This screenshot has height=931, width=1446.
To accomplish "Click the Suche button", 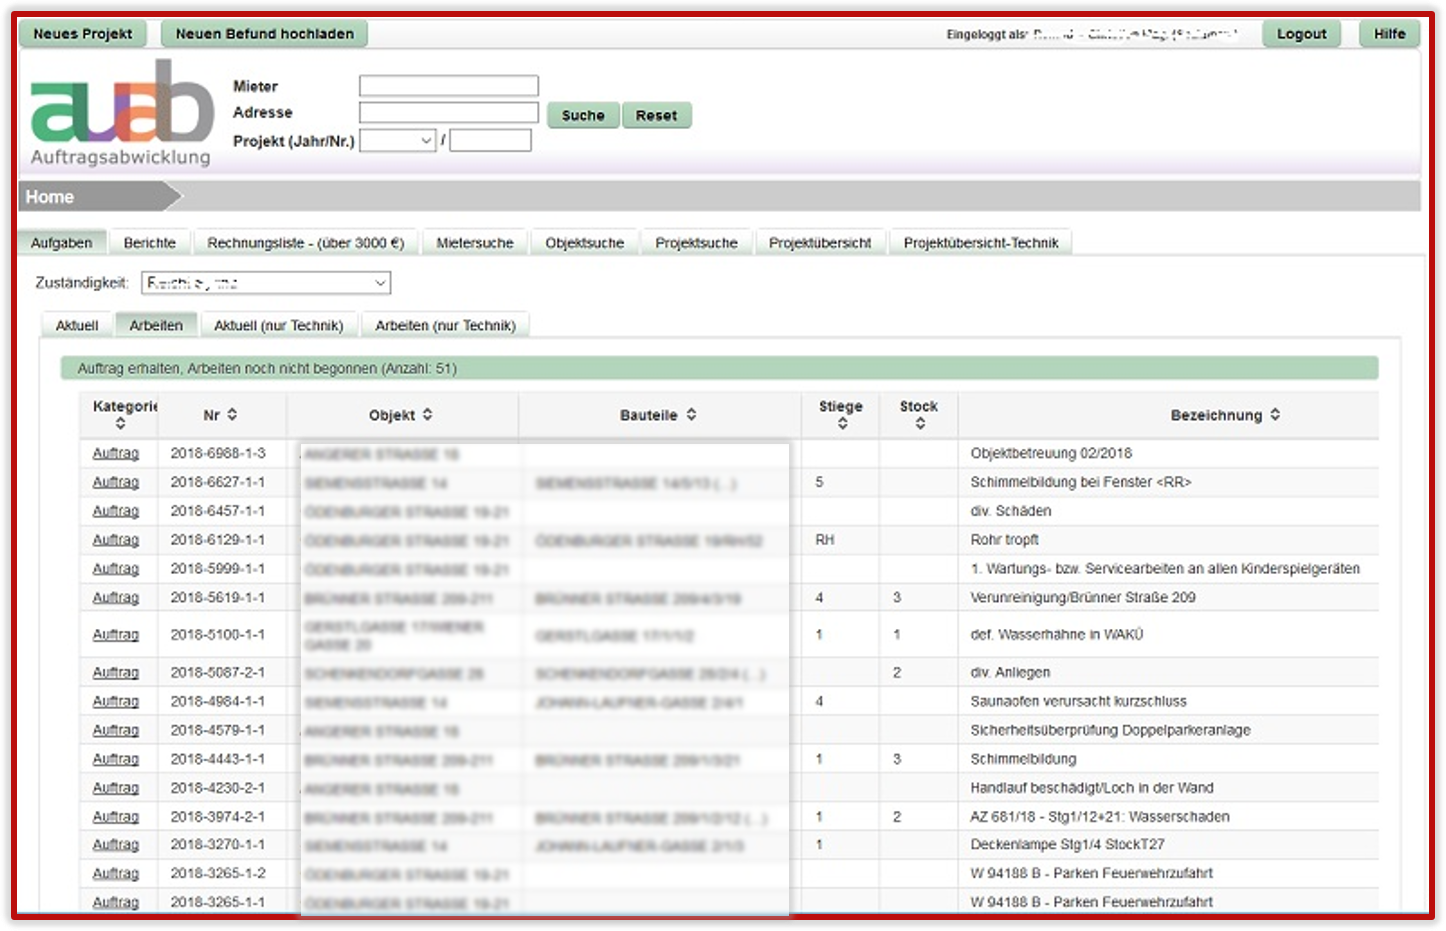I will click(x=583, y=116).
